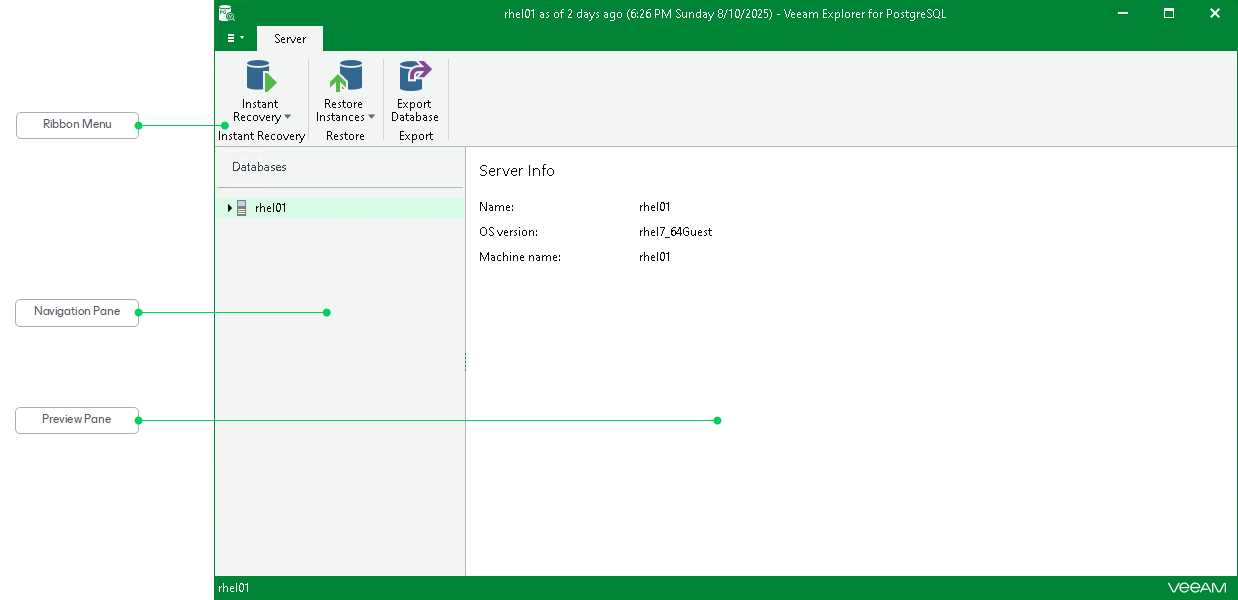
Task: Select rhel01 in the Databases pane
Action: click(x=270, y=207)
